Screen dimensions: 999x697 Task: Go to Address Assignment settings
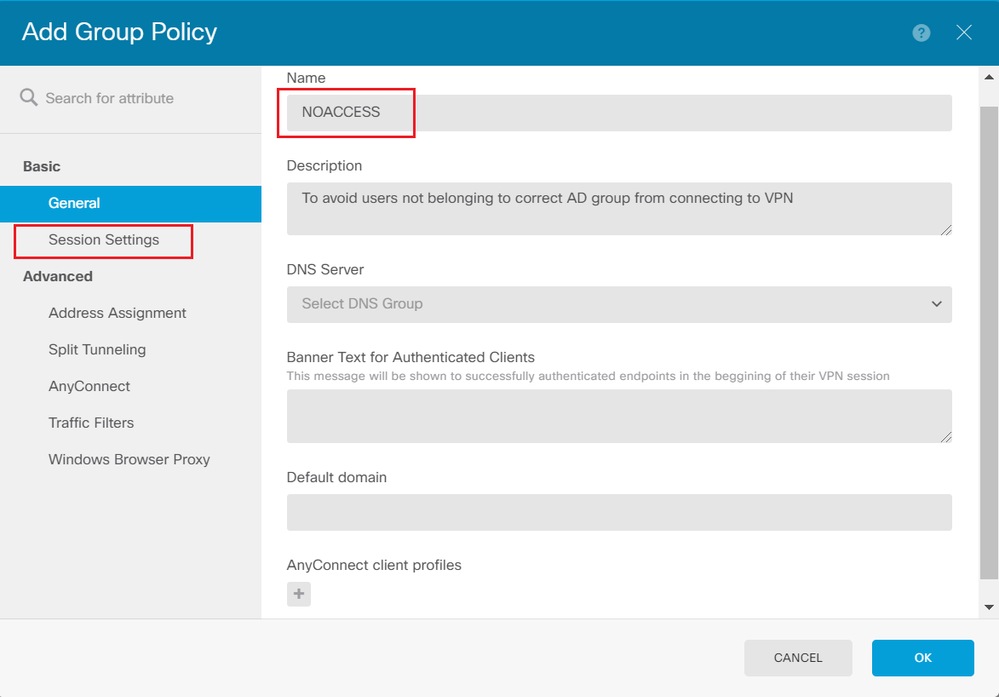click(117, 313)
